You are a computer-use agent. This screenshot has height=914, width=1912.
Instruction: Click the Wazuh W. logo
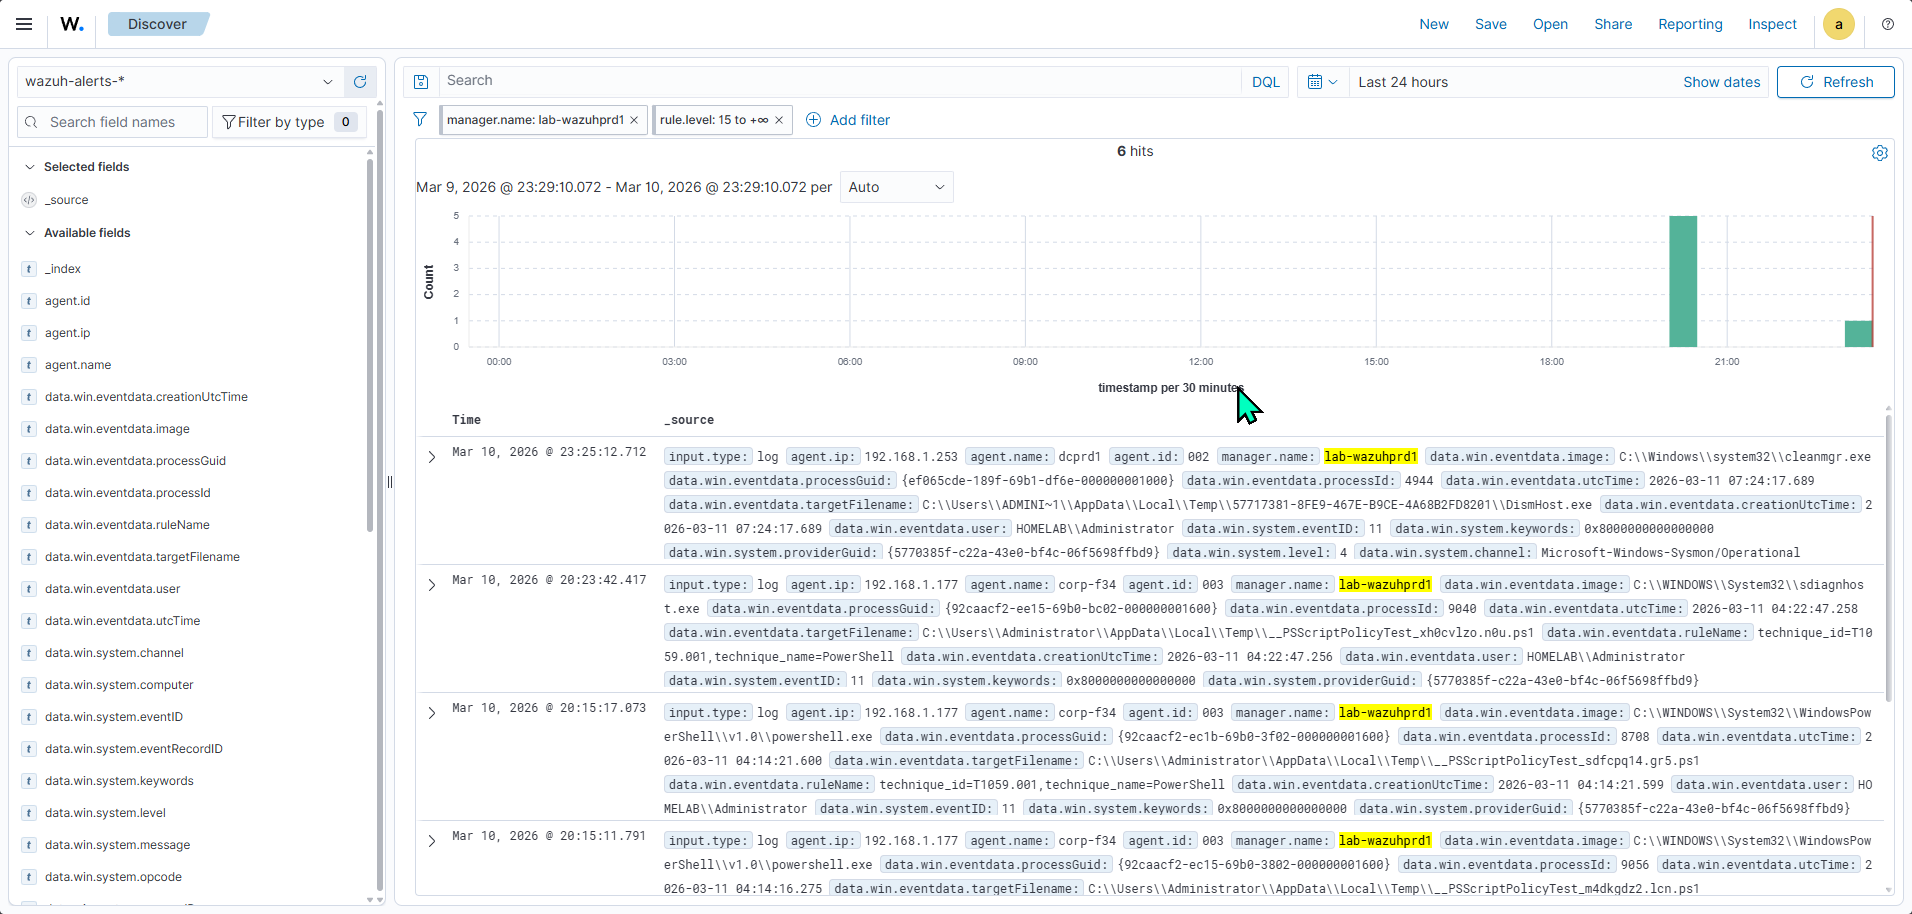pyautogui.click(x=72, y=24)
